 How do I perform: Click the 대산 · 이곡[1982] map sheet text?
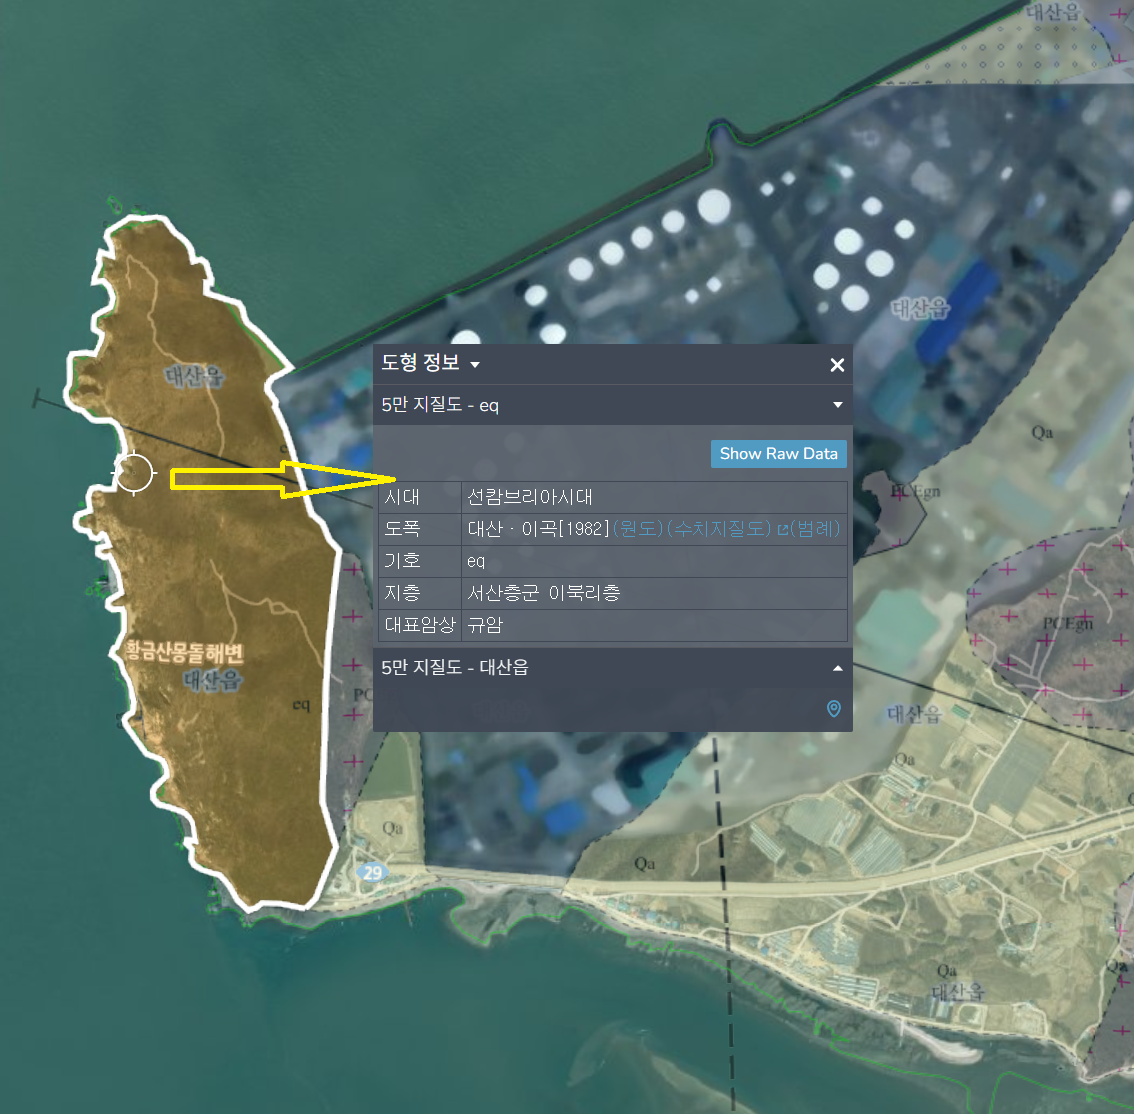click(x=537, y=529)
